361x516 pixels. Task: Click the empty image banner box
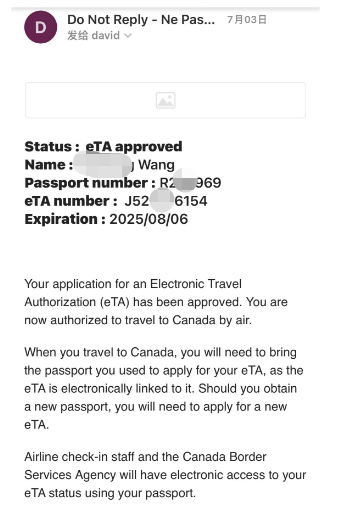pos(165,100)
